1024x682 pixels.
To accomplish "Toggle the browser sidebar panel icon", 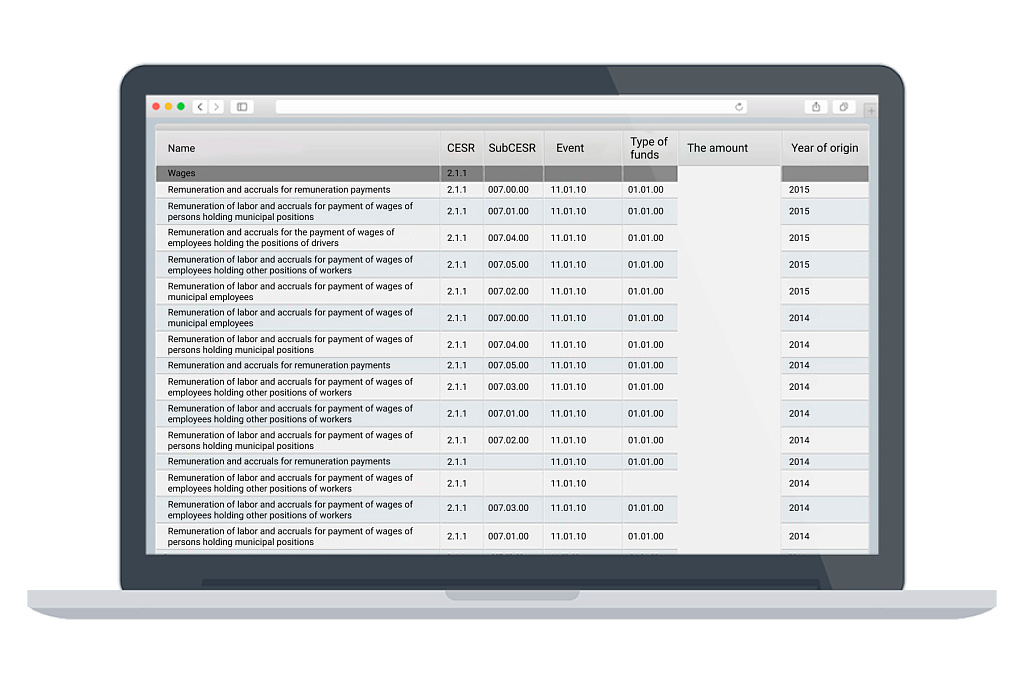I will pos(241,107).
